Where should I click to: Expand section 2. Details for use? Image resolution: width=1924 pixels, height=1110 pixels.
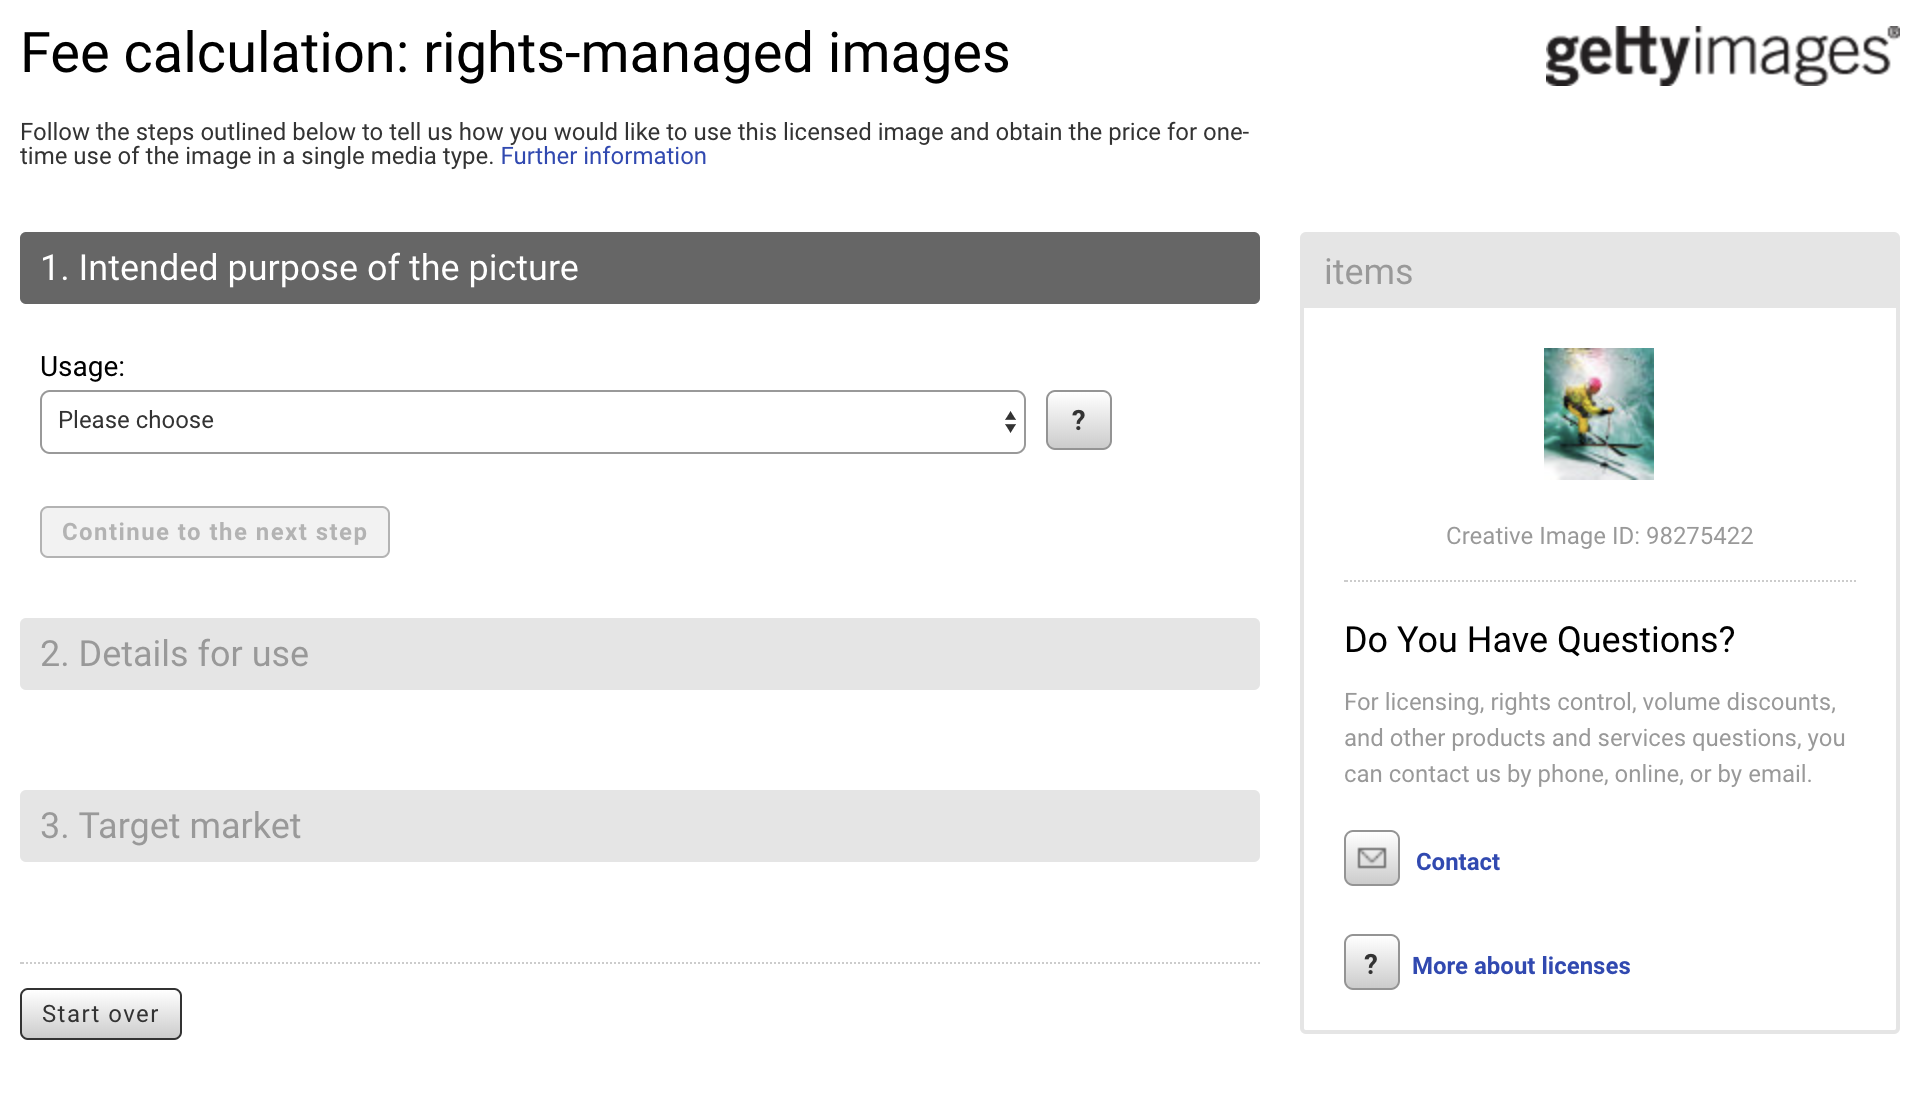coord(639,654)
